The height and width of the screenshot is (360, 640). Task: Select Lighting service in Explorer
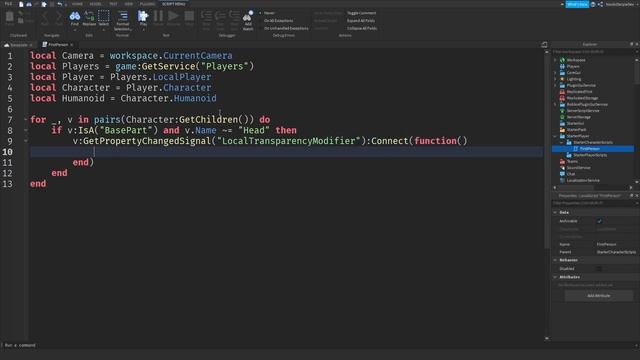[573, 79]
